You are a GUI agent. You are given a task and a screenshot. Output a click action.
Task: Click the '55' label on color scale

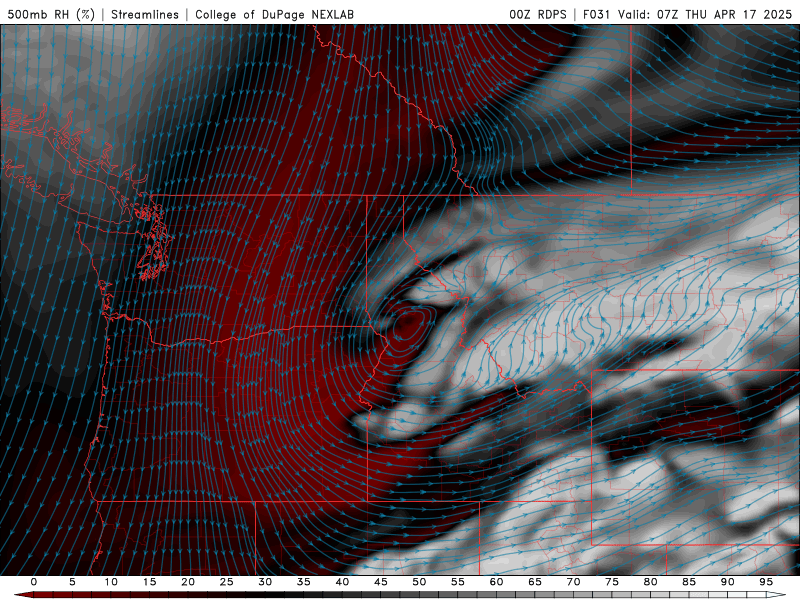click(x=458, y=582)
